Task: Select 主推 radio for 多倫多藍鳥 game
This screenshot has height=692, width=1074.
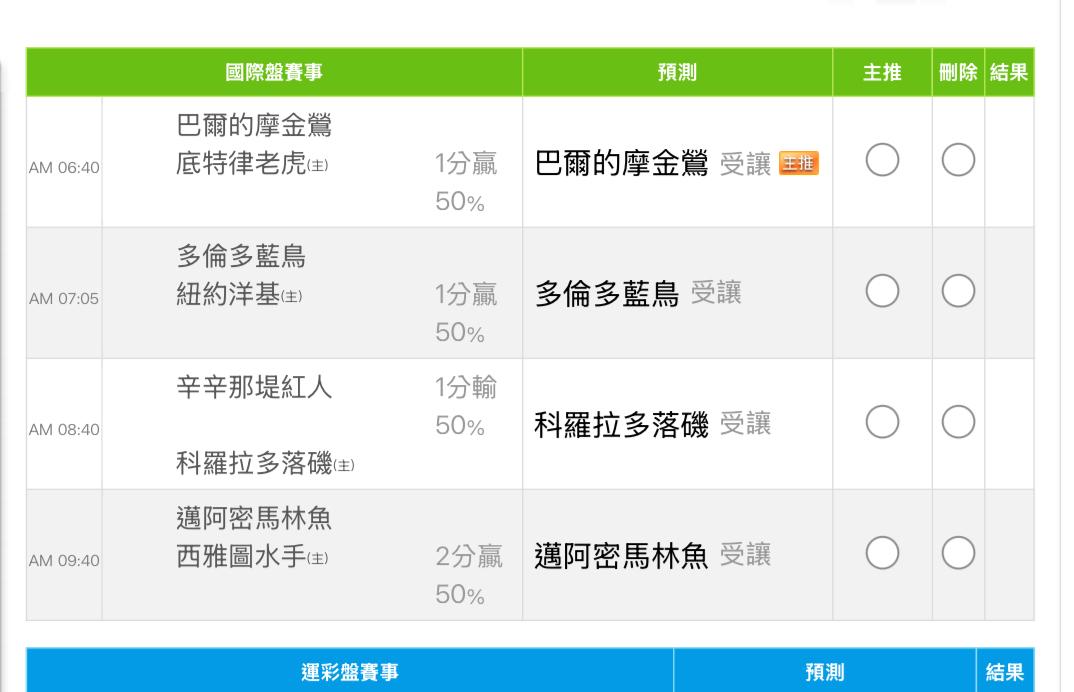Action: [x=882, y=291]
